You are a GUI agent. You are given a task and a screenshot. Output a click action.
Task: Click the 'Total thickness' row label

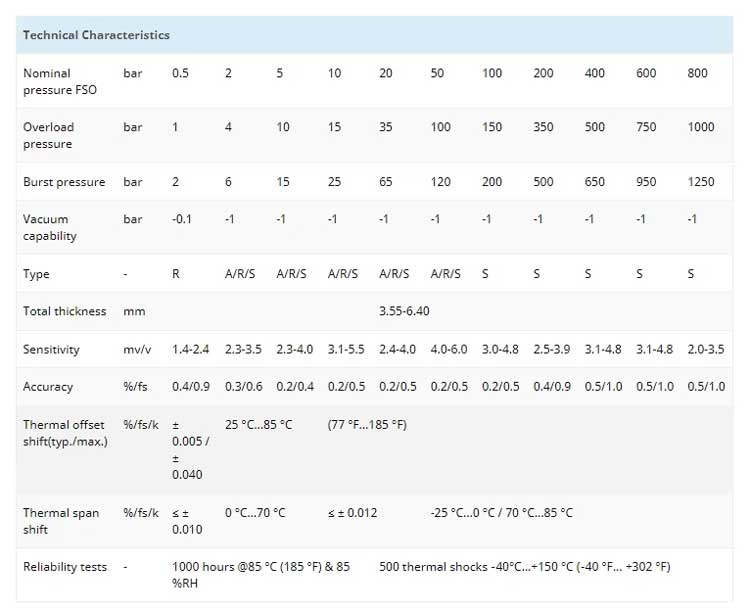[x=65, y=311]
